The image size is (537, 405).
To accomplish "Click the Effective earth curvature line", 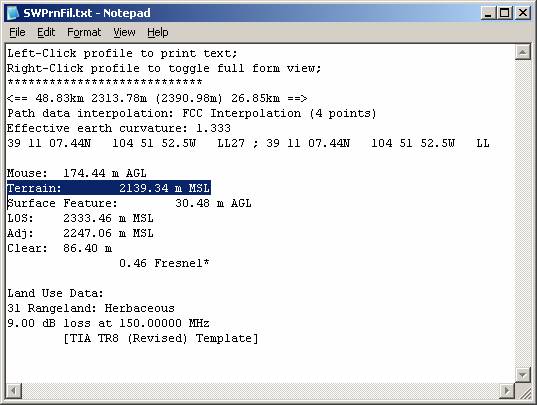I will click(119, 128).
